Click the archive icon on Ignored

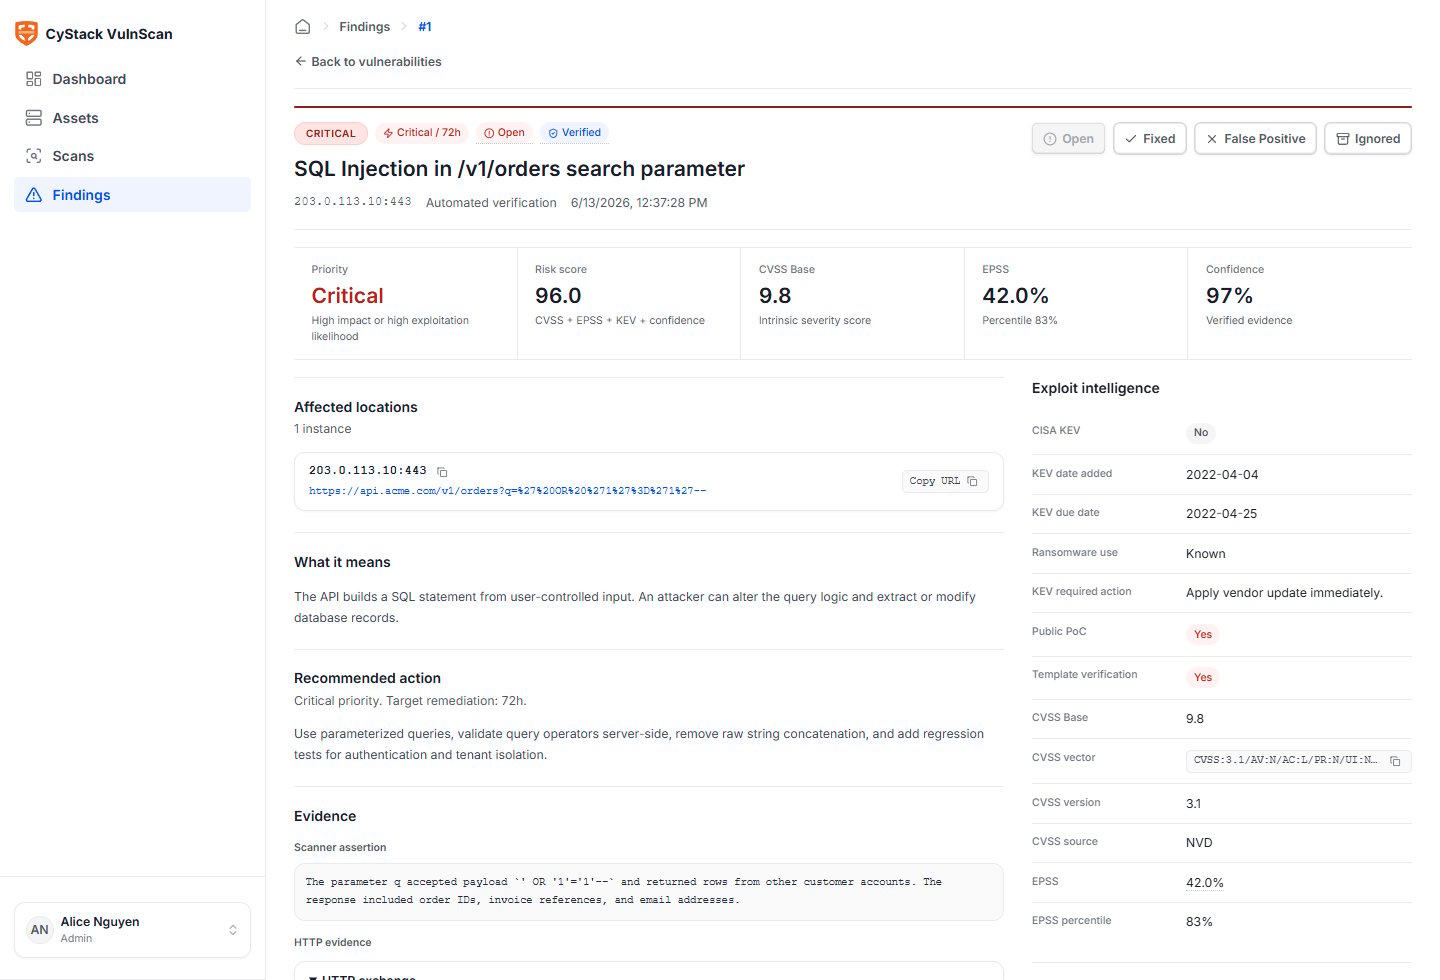(x=1343, y=139)
